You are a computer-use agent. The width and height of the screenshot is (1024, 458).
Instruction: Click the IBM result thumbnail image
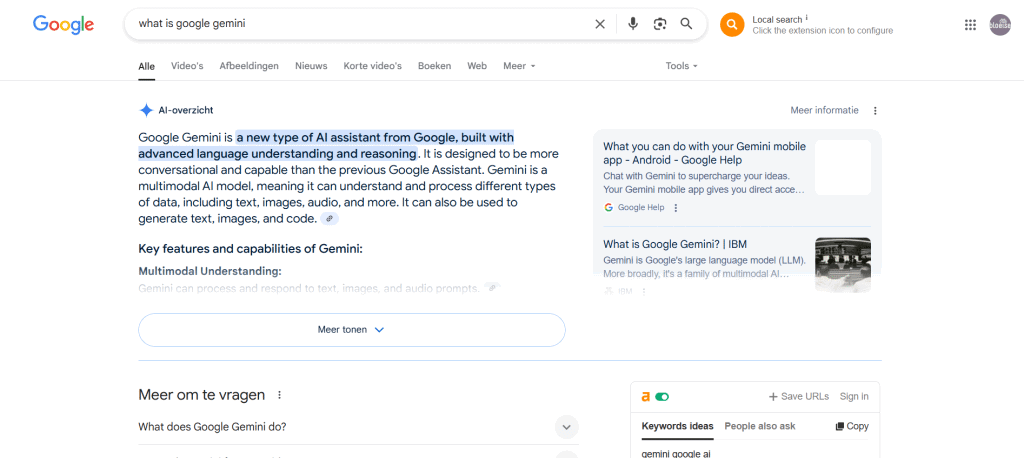coord(842,265)
